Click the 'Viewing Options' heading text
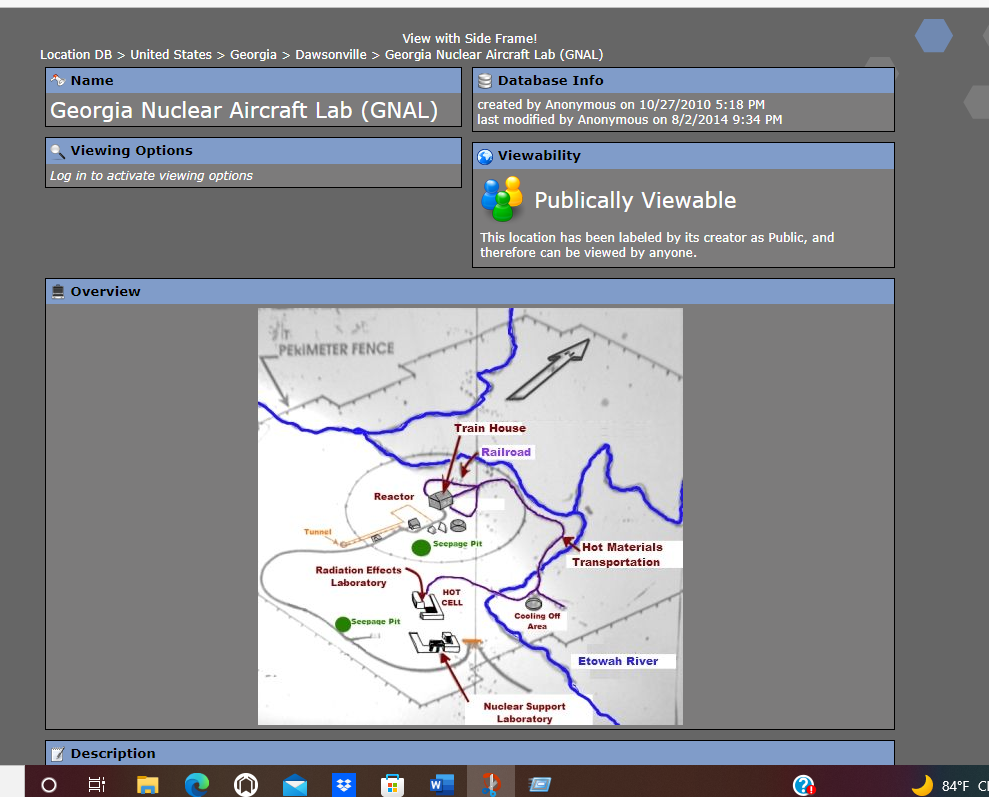Screen dimensions: 989x797 point(132,151)
